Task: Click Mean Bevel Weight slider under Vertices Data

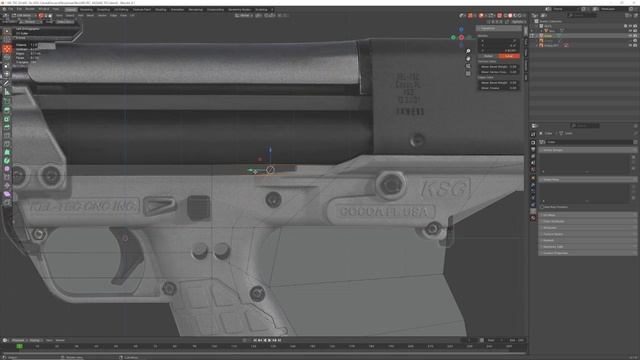Action: point(498,67)
